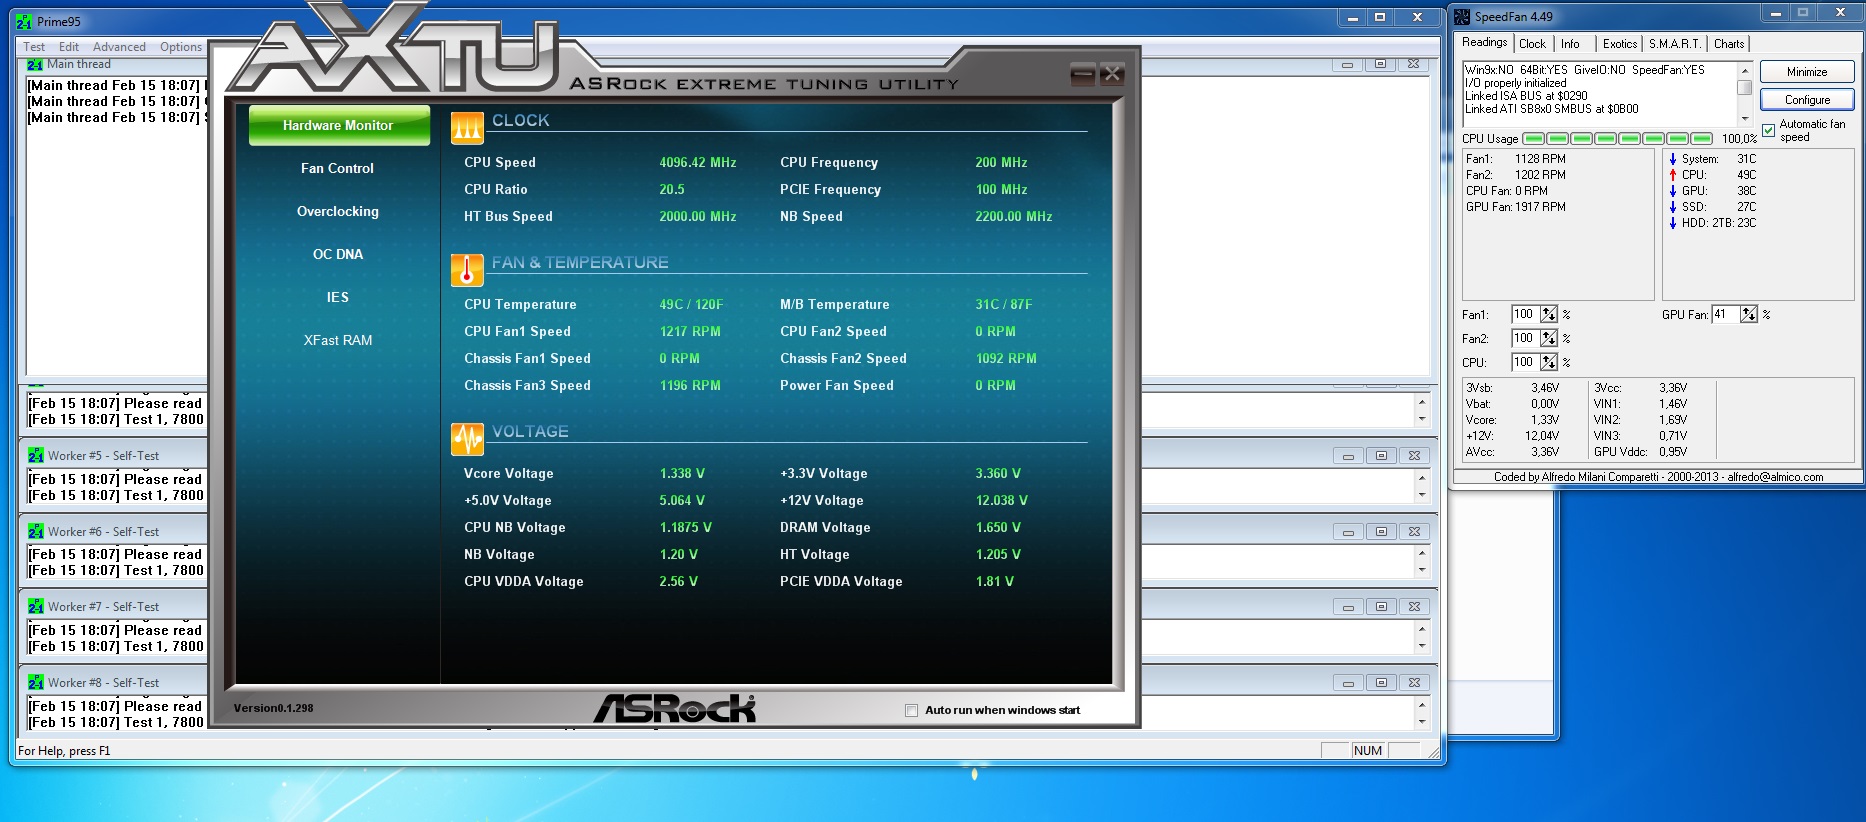Minimize the Worker #6 sub-window
1866x822 pixels.
(1348, 532)
